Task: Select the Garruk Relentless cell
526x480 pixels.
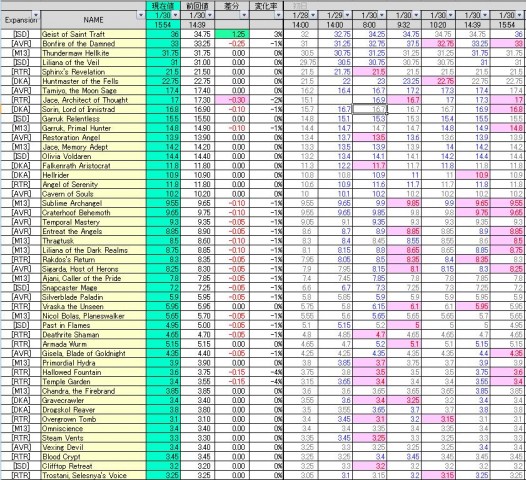Action: [x=93, y=118]
